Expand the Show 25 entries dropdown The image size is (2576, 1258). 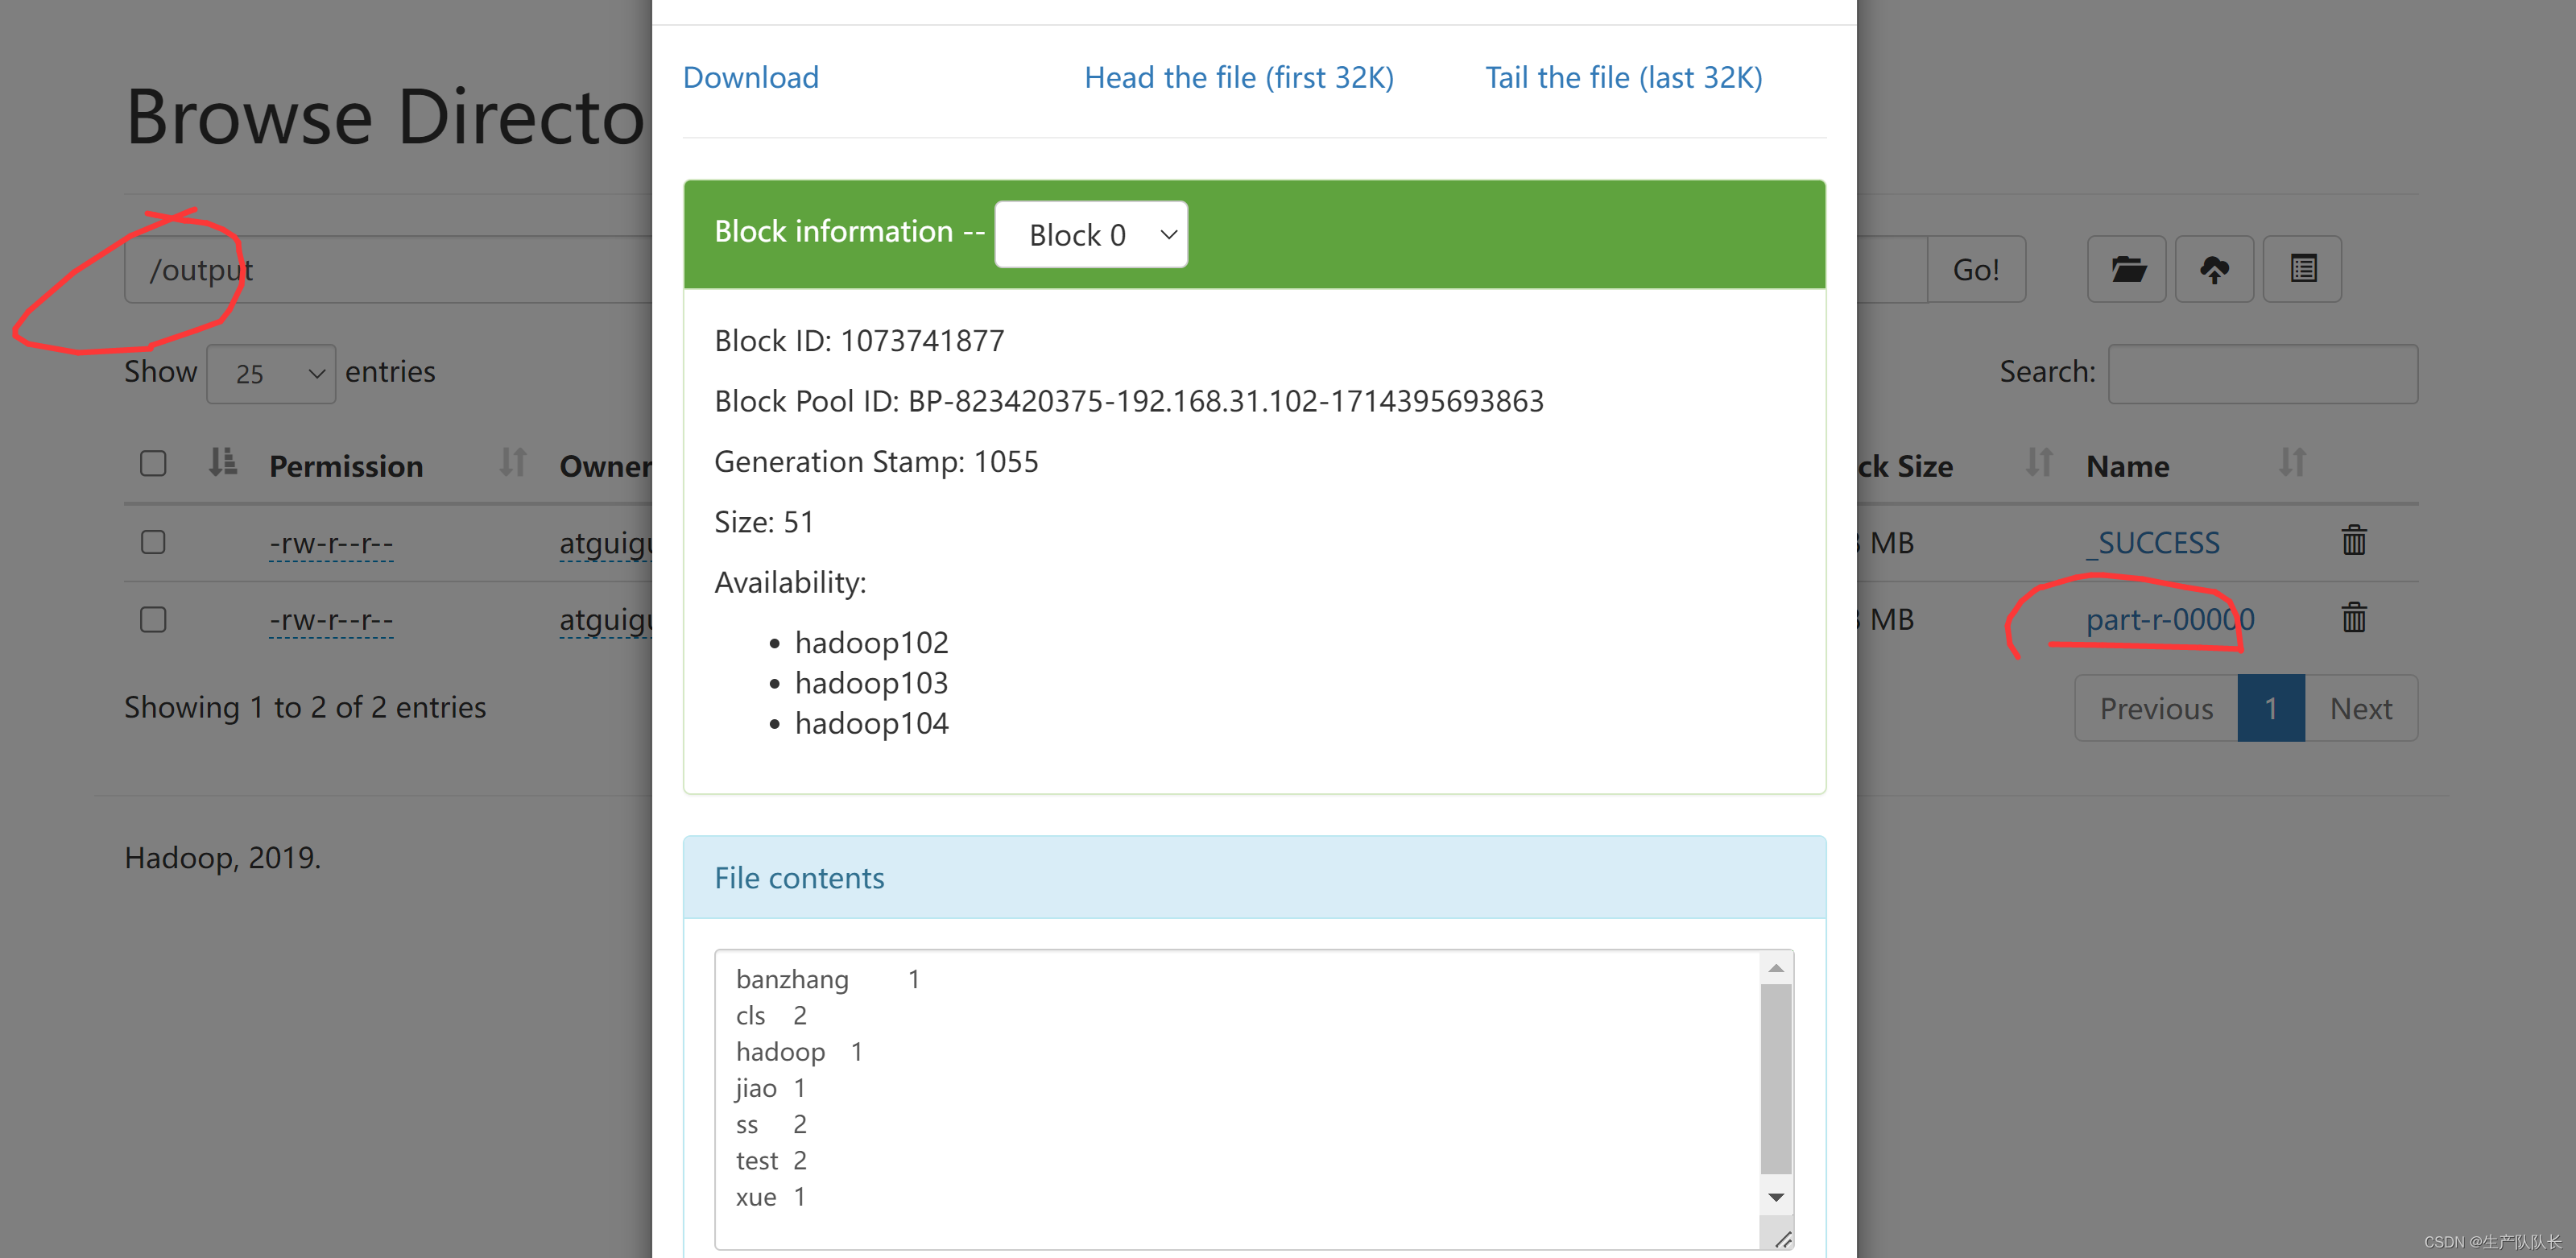pyautogui.click(x=271, y=374)
